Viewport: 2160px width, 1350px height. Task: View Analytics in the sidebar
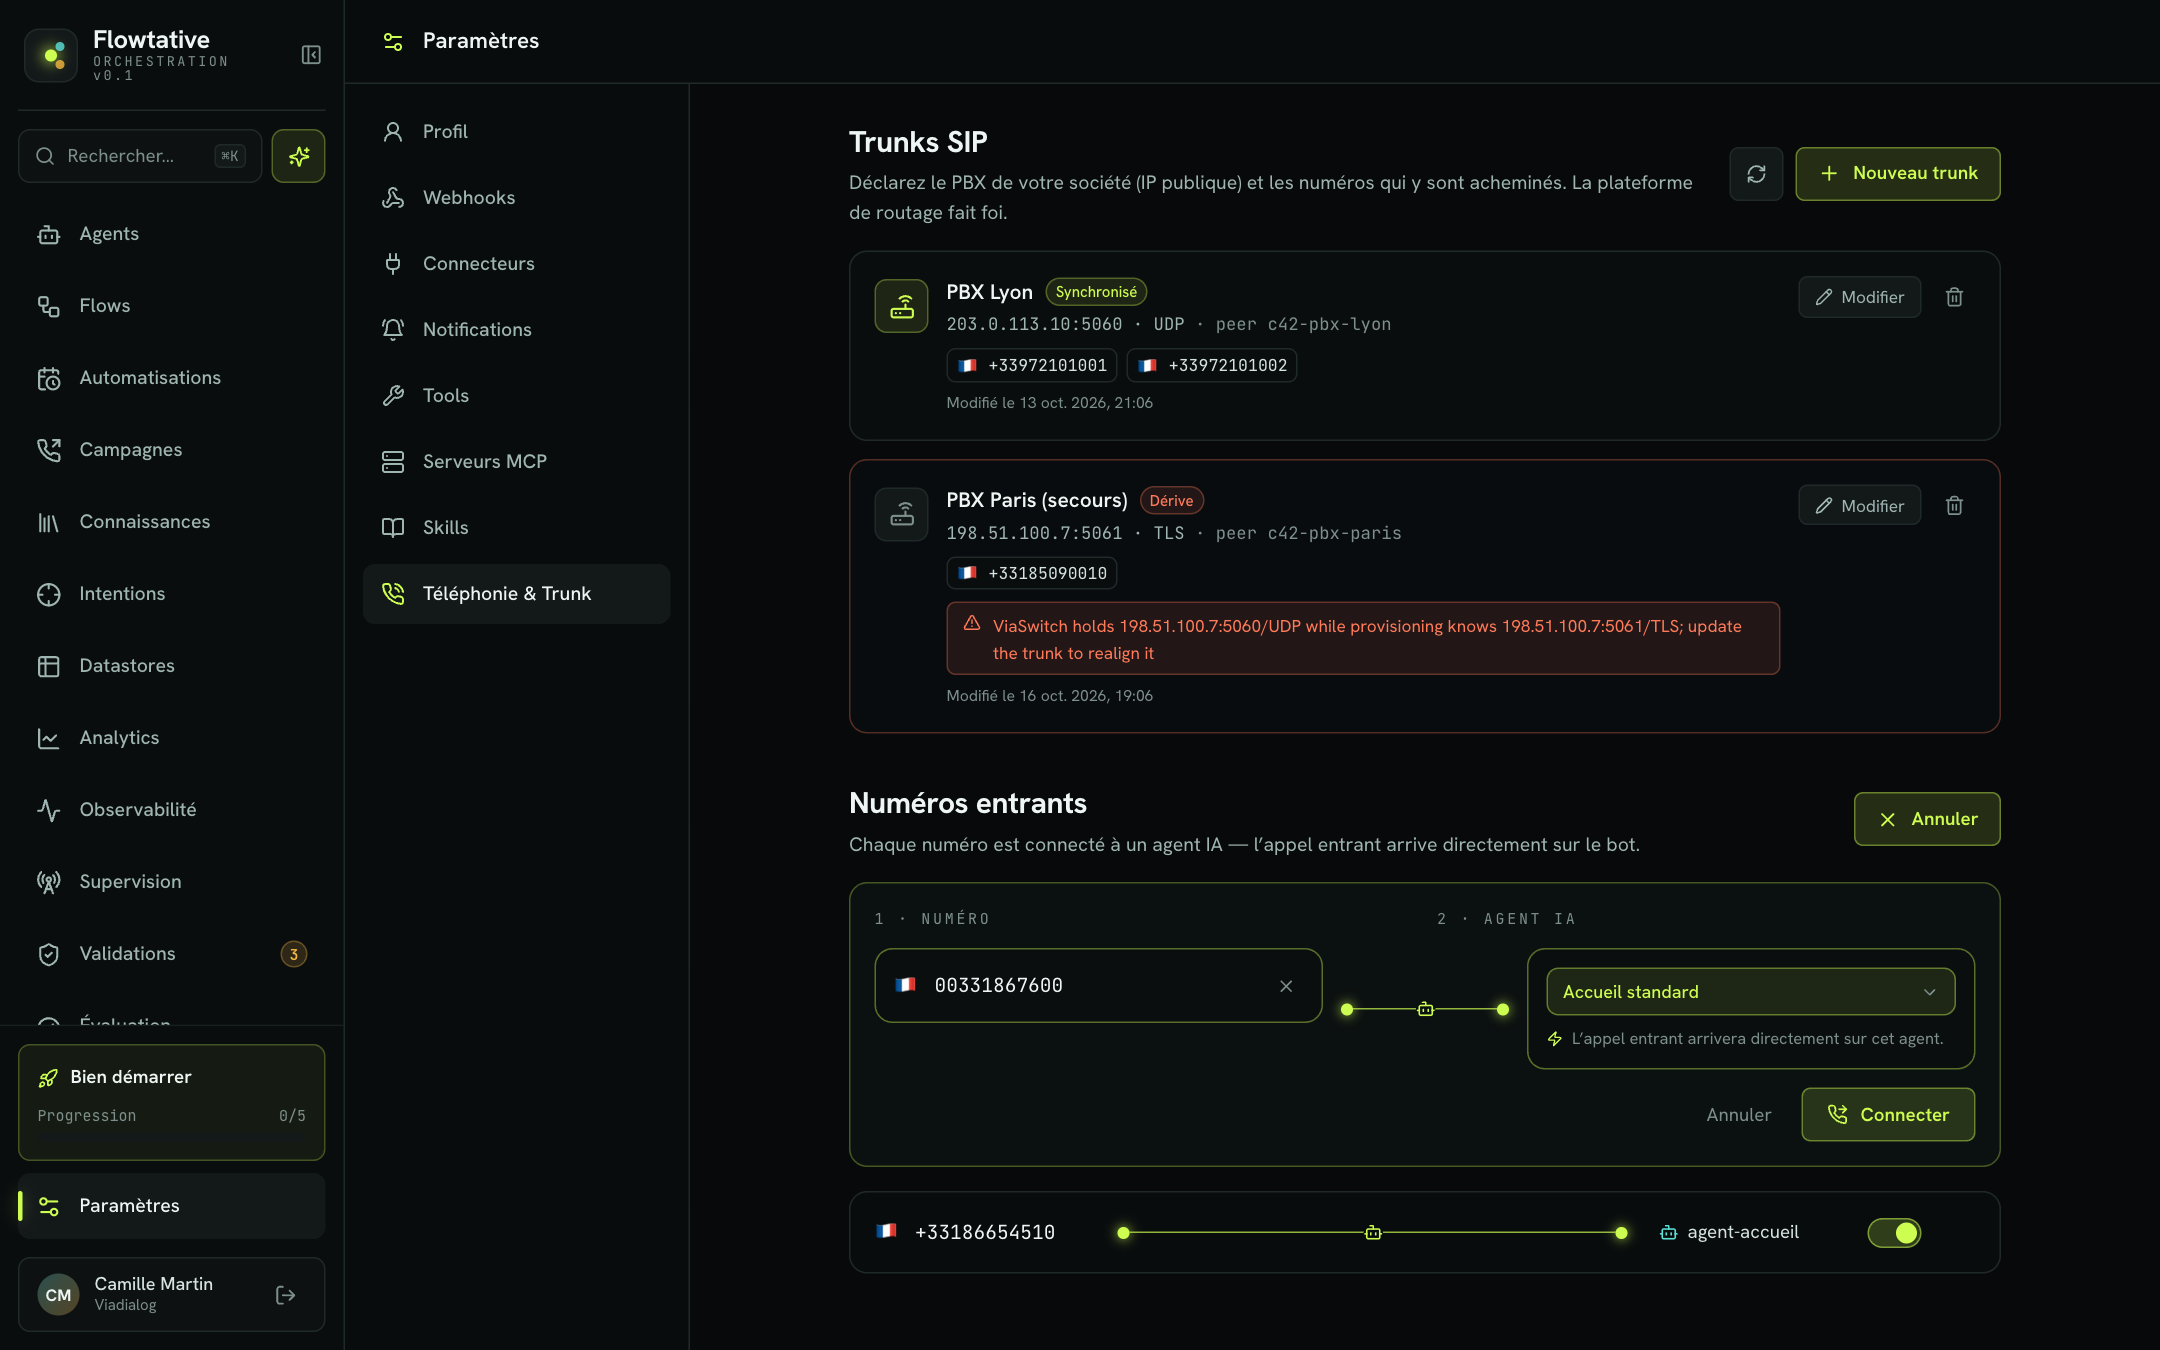point(172,738)
